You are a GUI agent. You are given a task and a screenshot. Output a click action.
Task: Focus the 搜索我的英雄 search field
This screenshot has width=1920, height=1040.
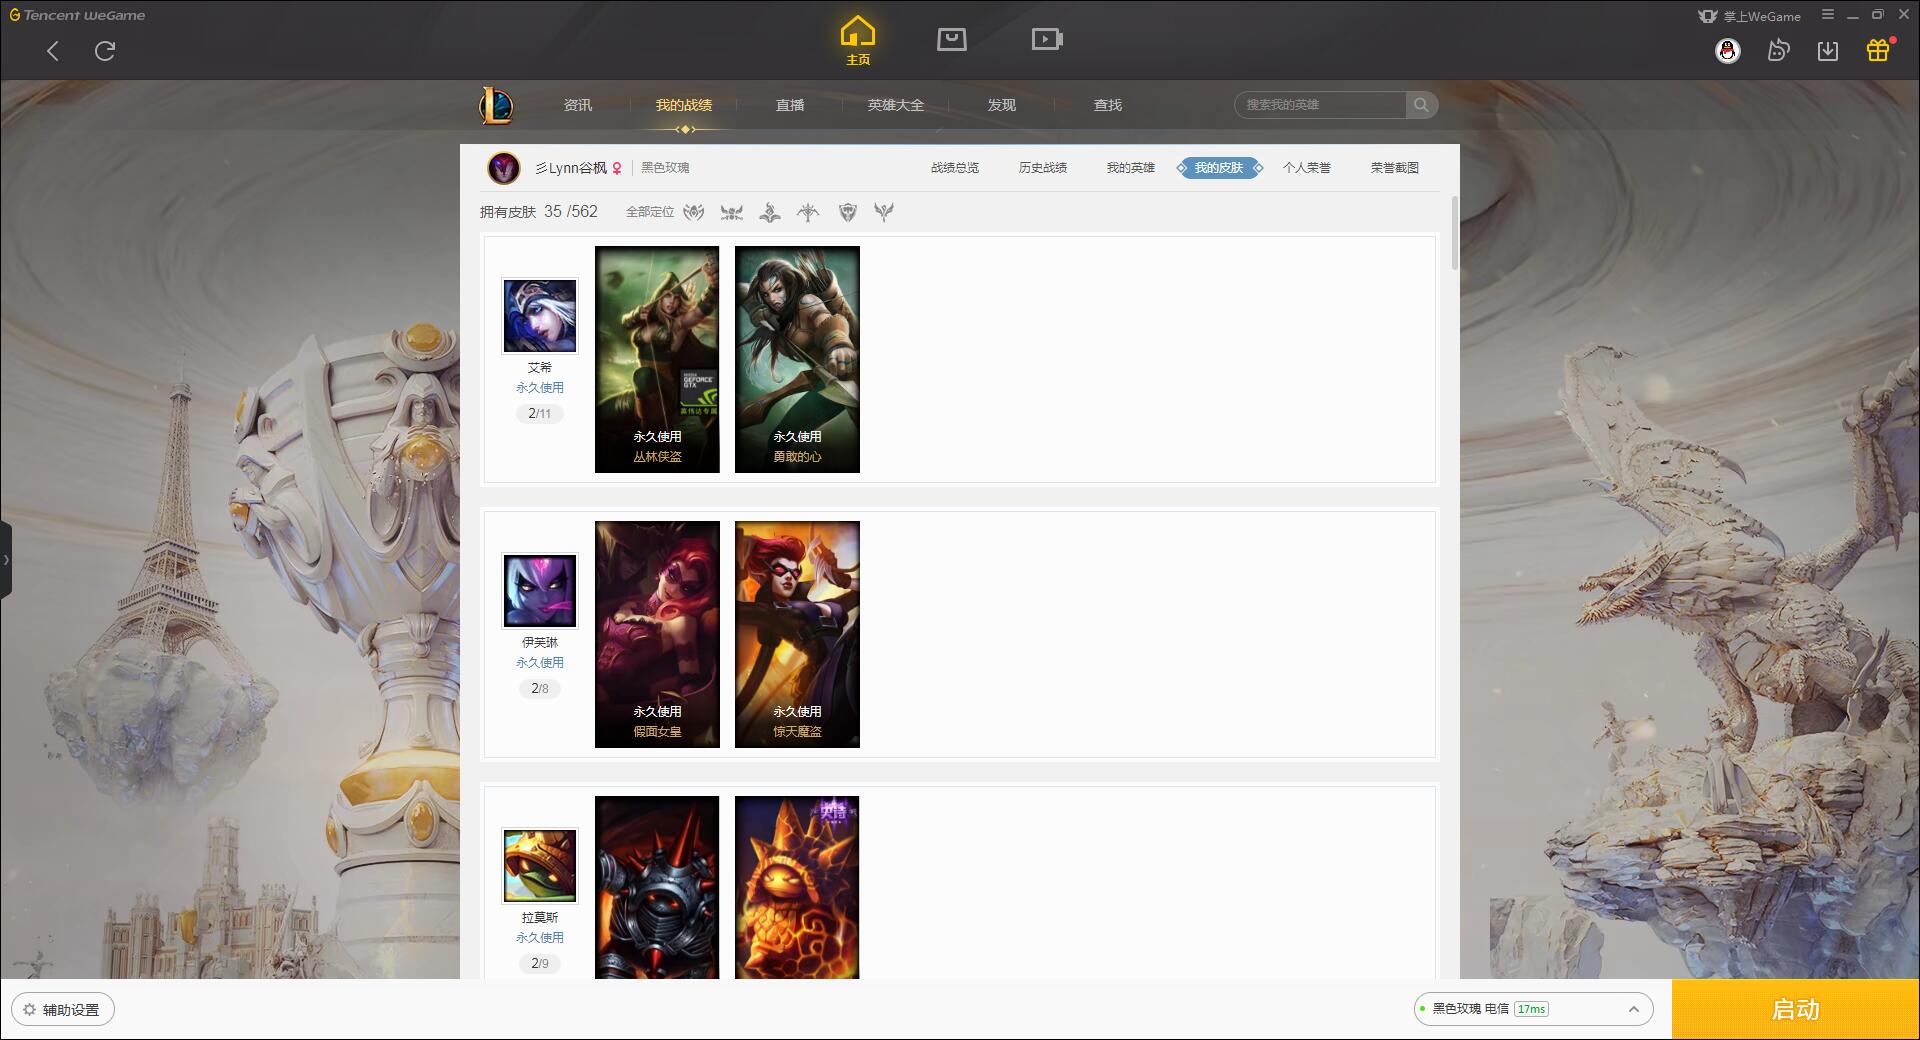tap(1320, 105)
